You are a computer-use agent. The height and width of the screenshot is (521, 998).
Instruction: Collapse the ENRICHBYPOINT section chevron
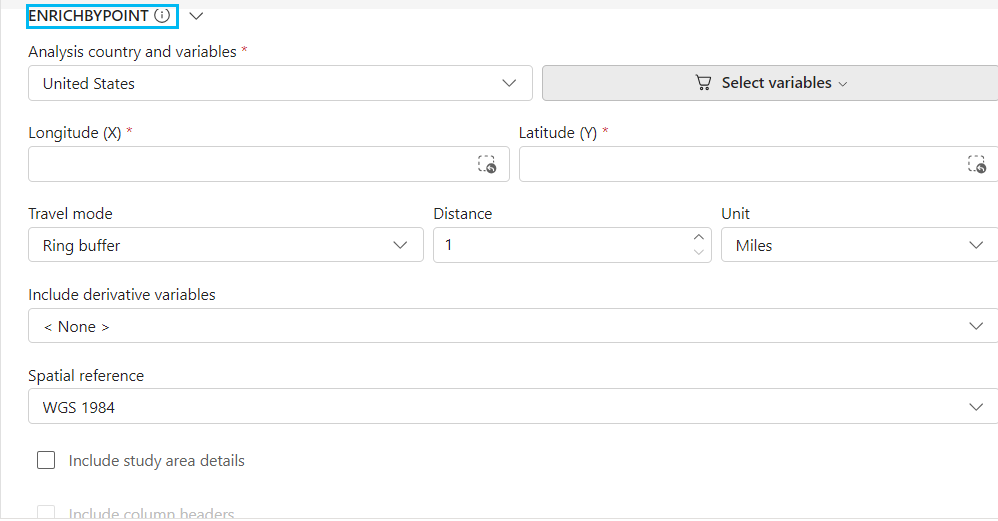pos(196,16)
